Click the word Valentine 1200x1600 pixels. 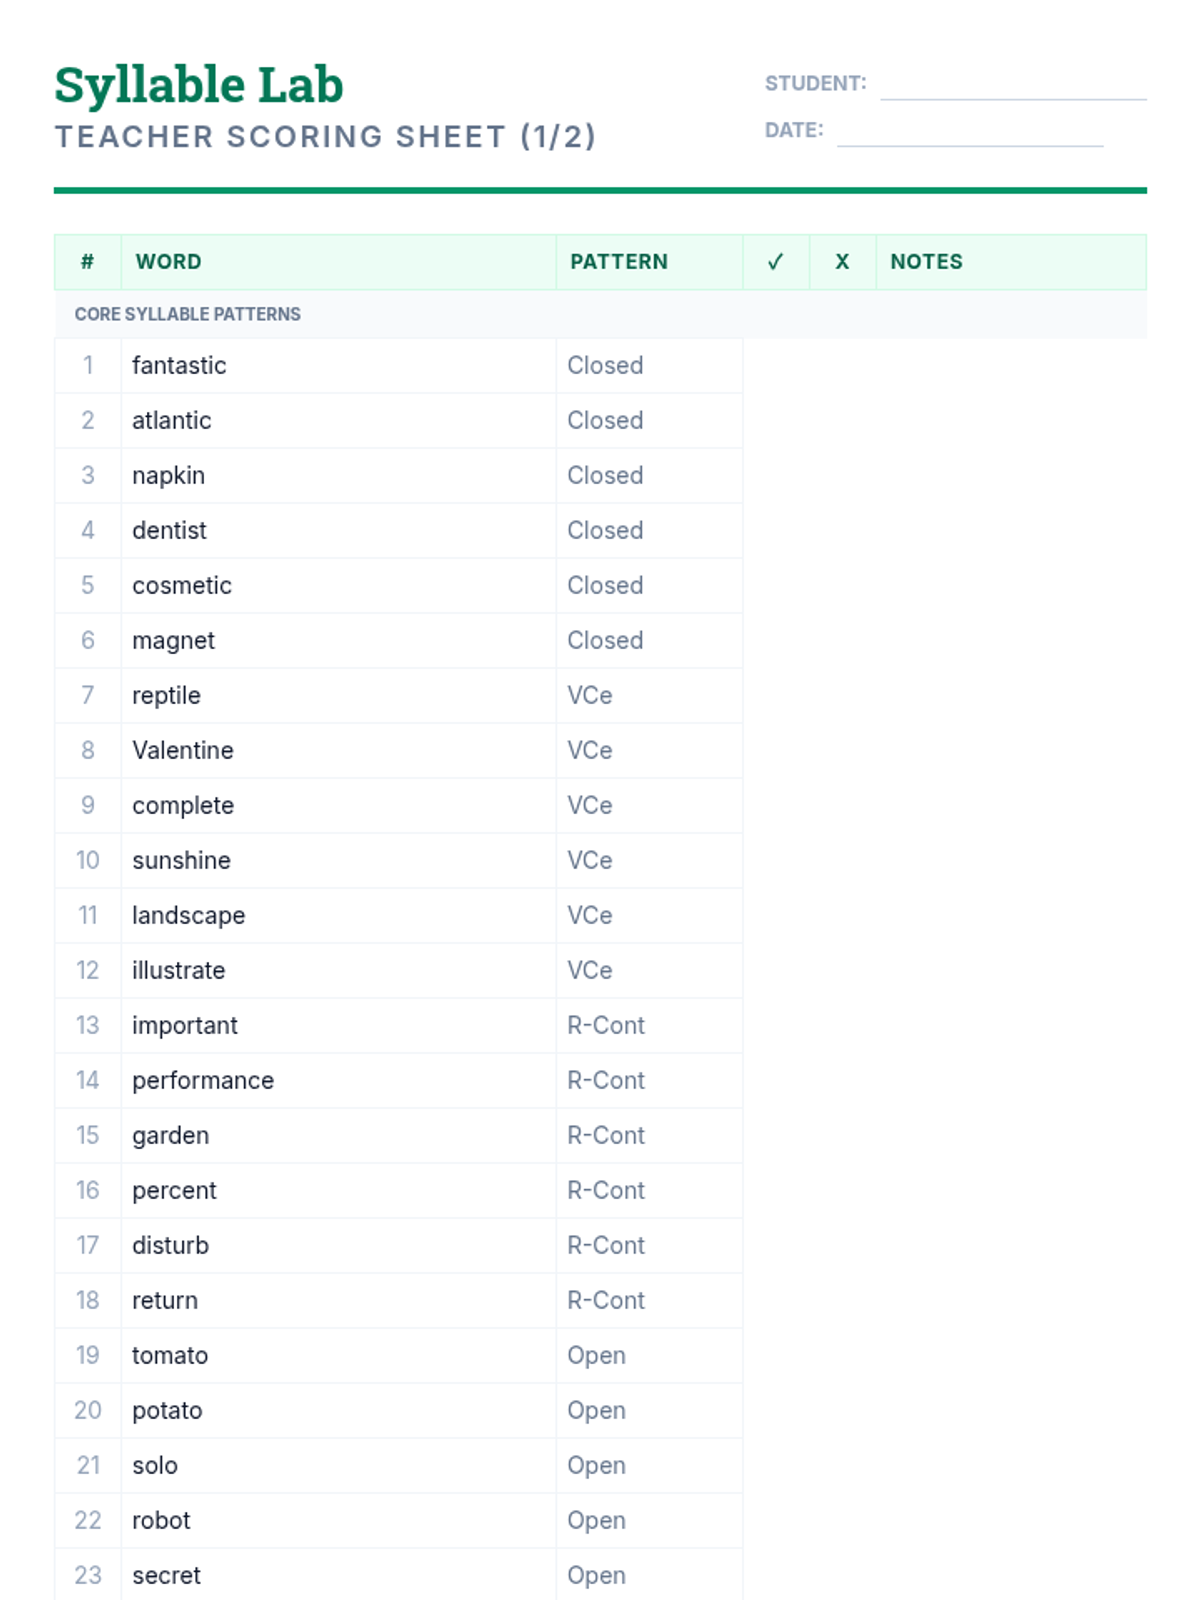pos(183,751)
